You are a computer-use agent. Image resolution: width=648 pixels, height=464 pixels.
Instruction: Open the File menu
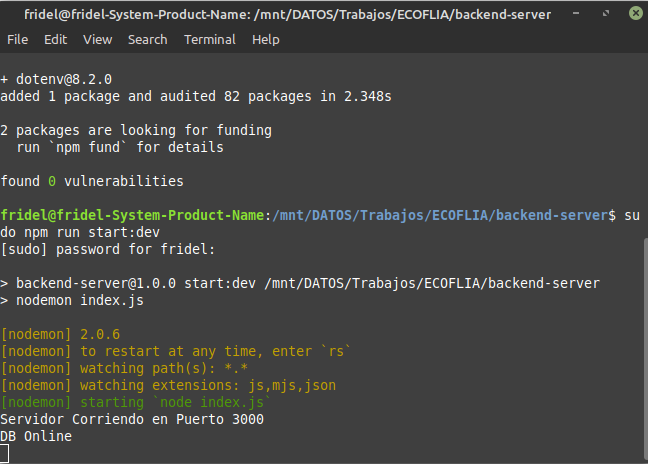pos(17,40)
